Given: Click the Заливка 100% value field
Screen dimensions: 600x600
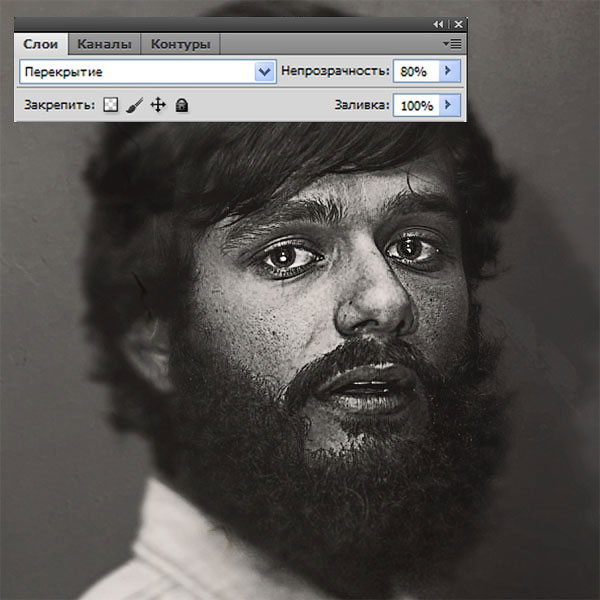Looking at the screenshot, I should tap(416, 105).
